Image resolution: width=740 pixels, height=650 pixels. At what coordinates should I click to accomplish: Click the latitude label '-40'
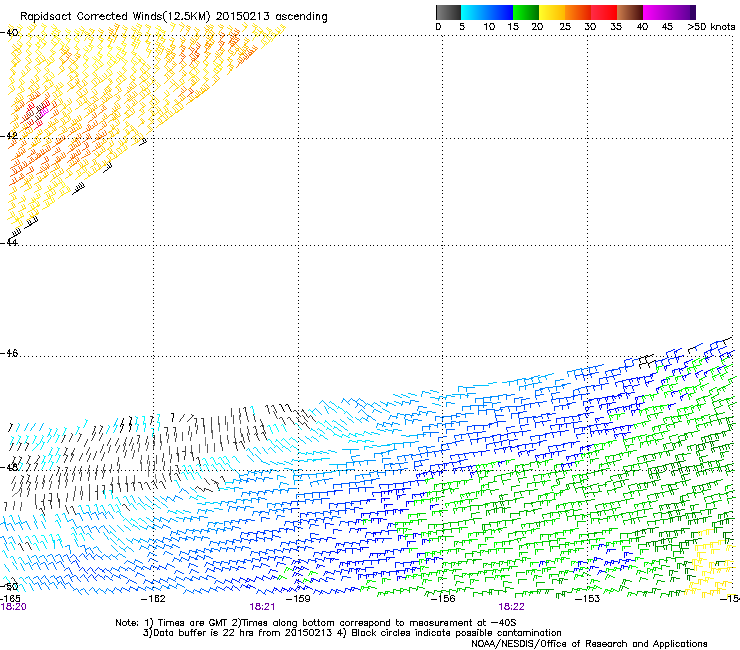click(x=9, y=33)
